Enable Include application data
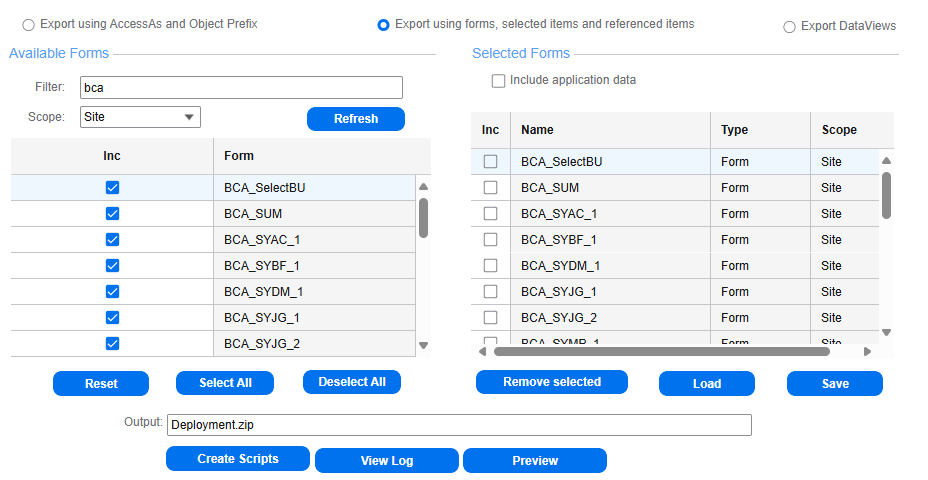 coord(498,81)
